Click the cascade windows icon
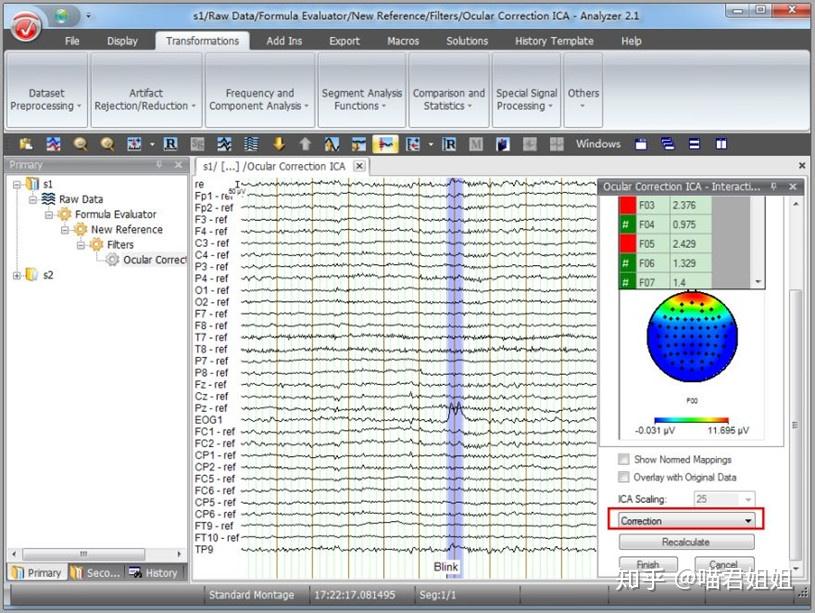The height and width of the screenshot is (613, 815). point(667,144)
